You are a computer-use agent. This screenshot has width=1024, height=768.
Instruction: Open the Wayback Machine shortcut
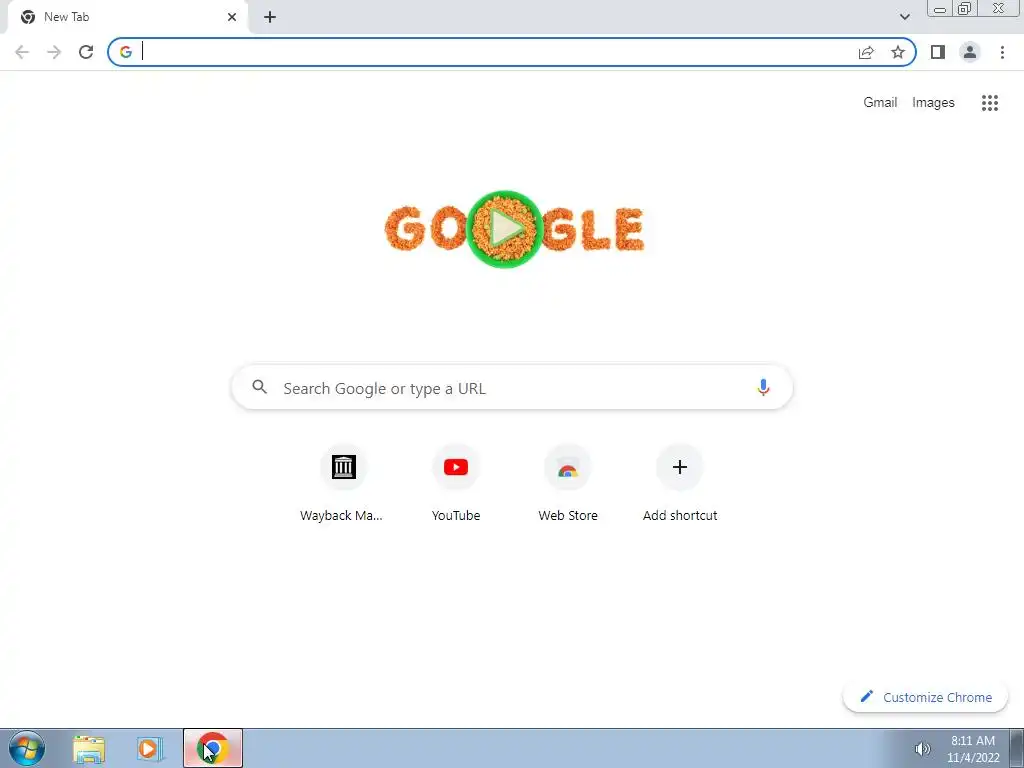click(x=343, y=484)
